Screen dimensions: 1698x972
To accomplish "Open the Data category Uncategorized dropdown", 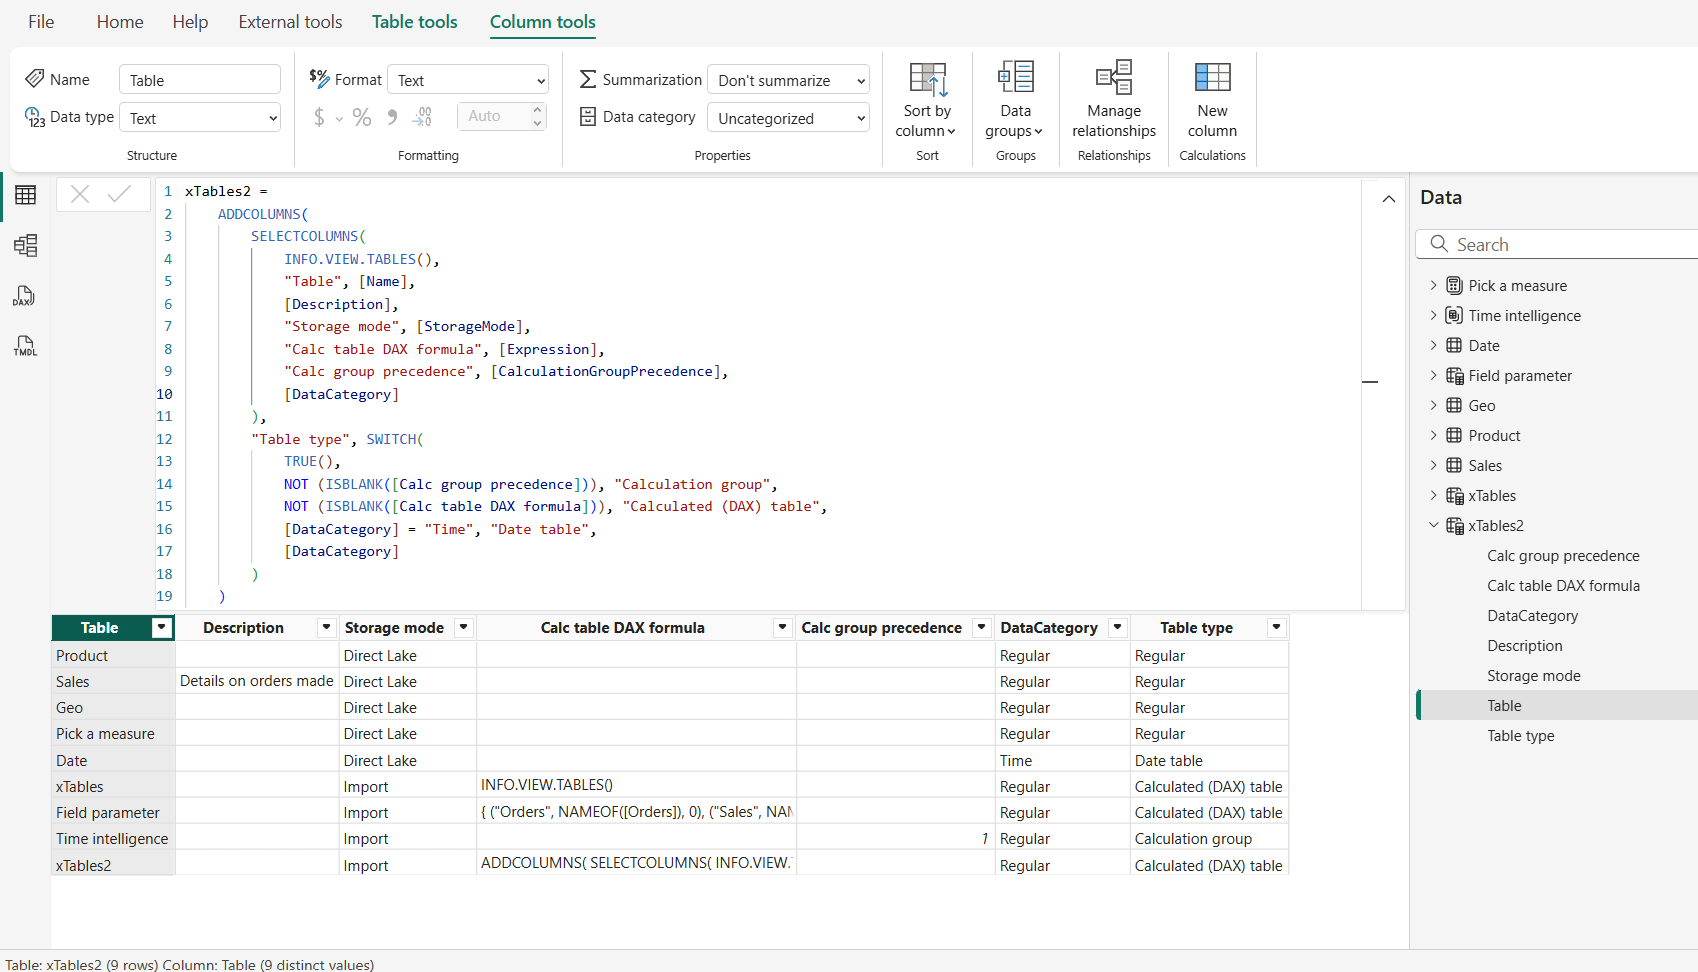I will pyautogui.click(x=788, y=118).
